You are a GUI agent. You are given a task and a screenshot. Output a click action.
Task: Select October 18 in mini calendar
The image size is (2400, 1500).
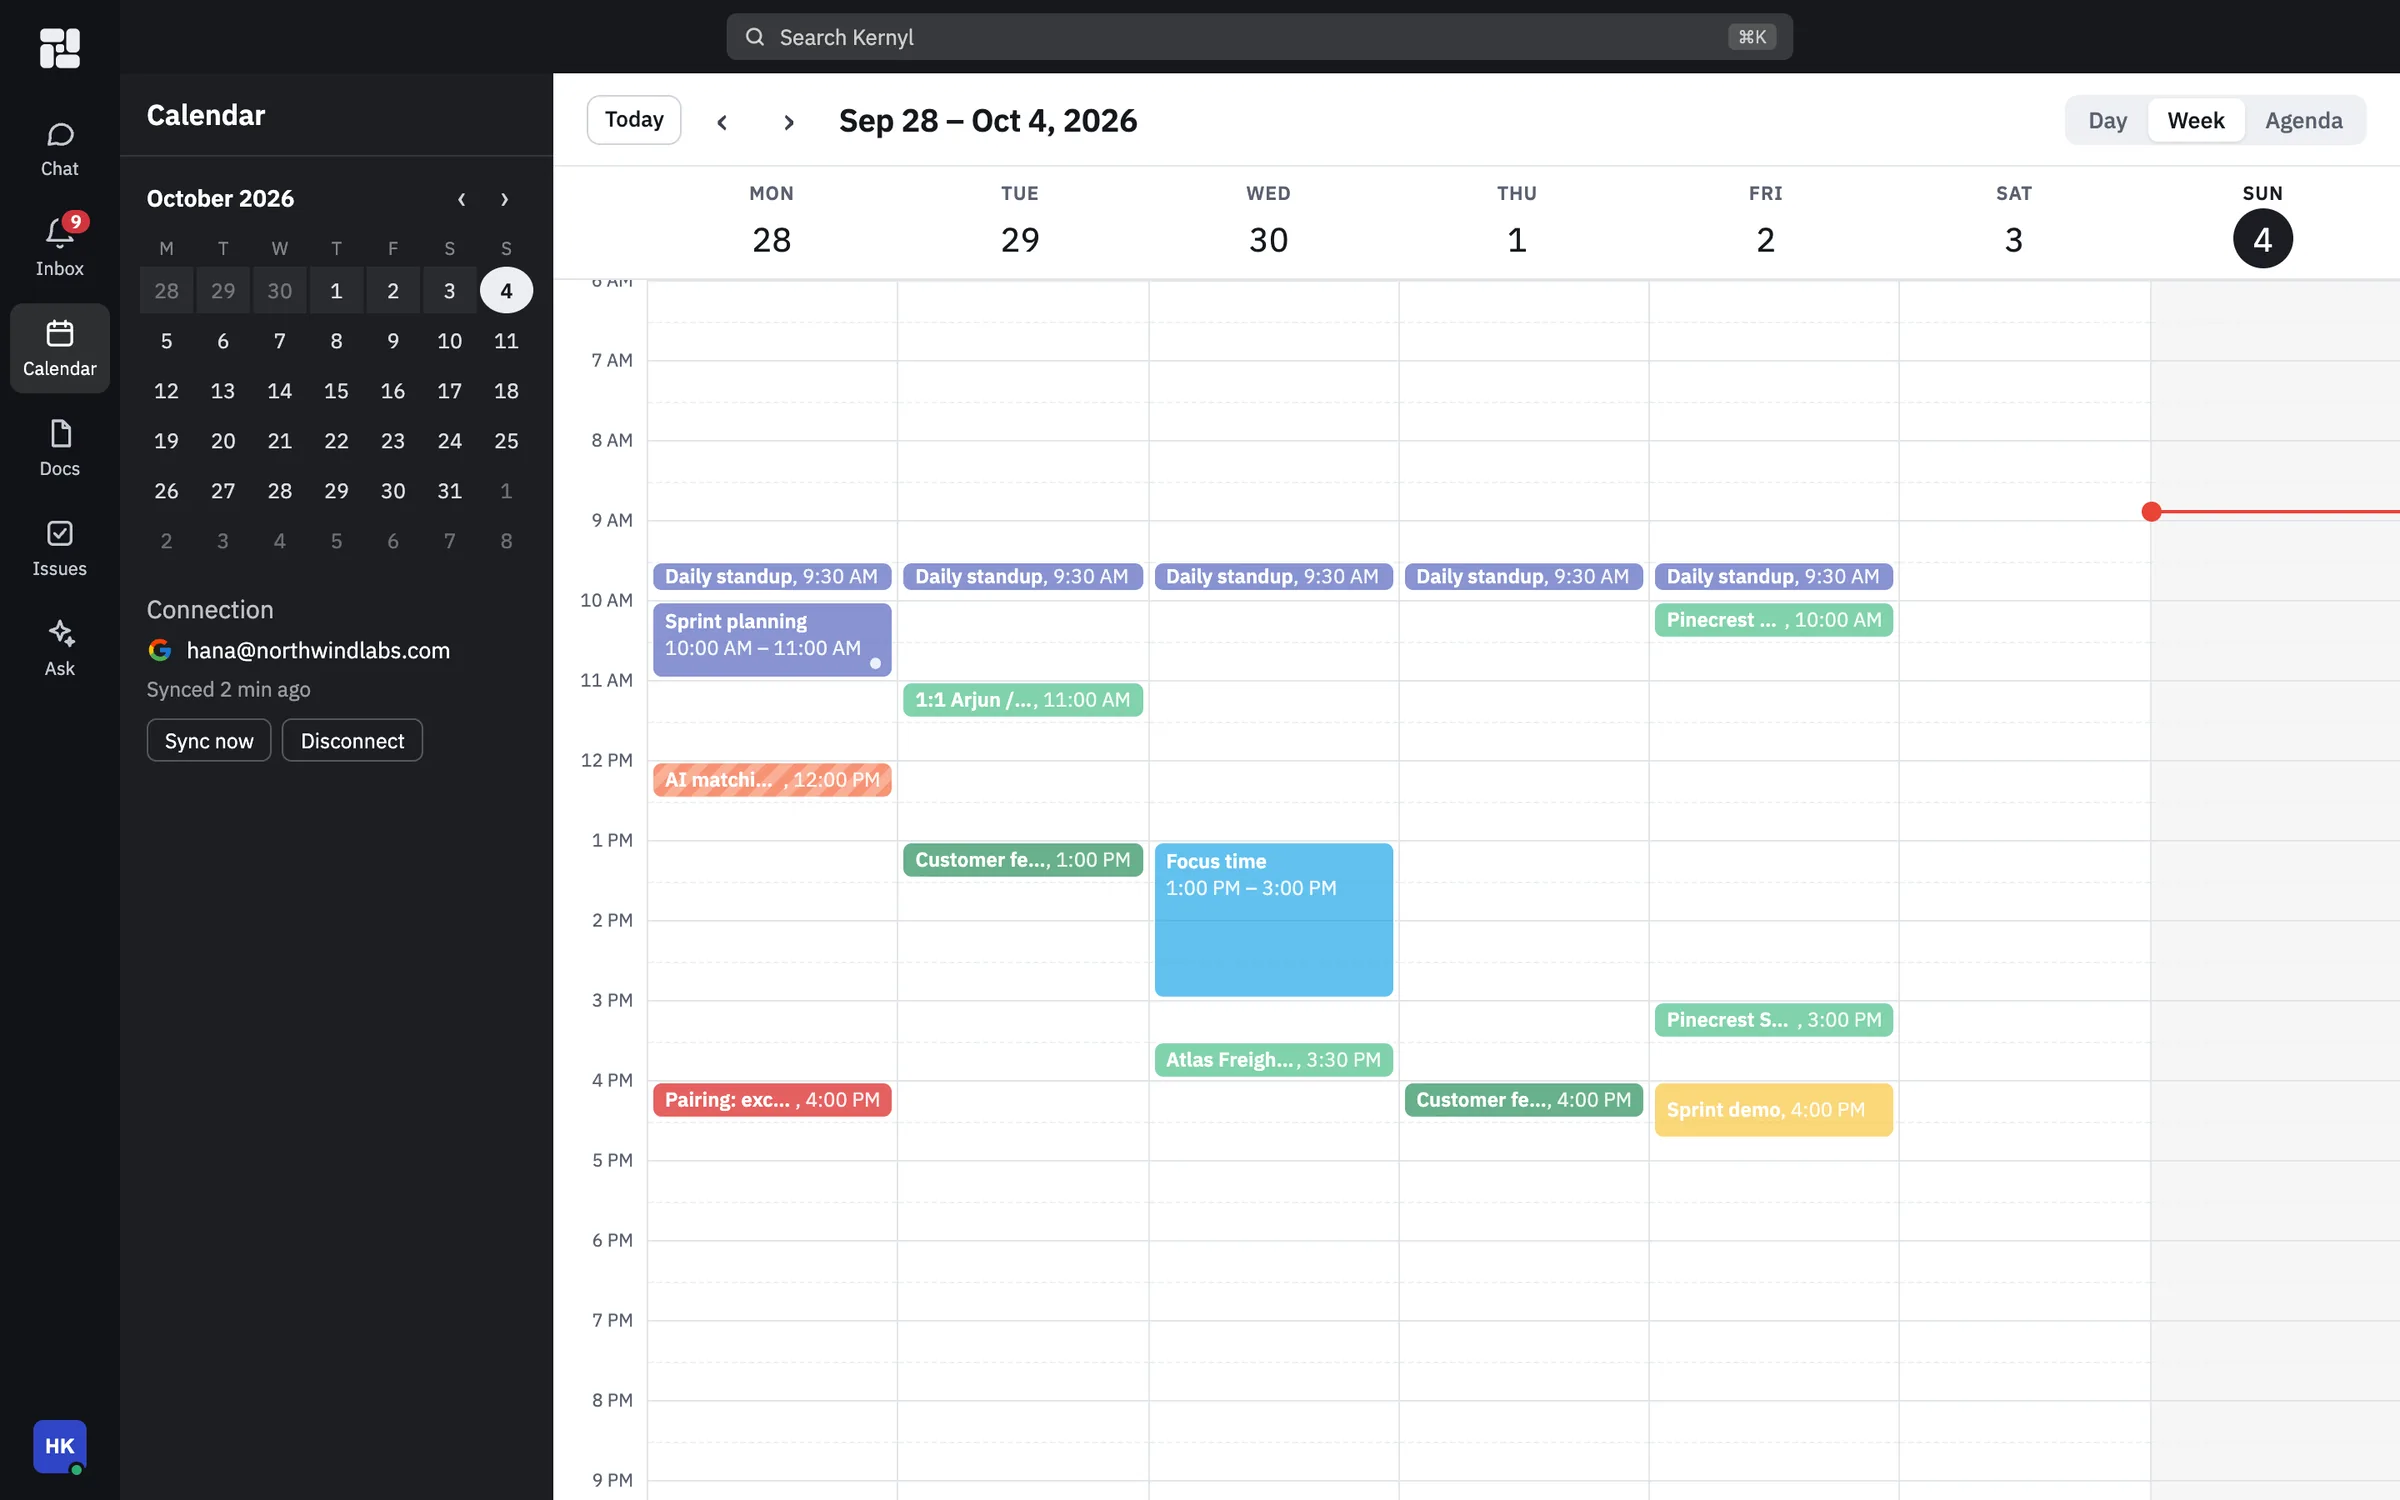click(506, 391)
